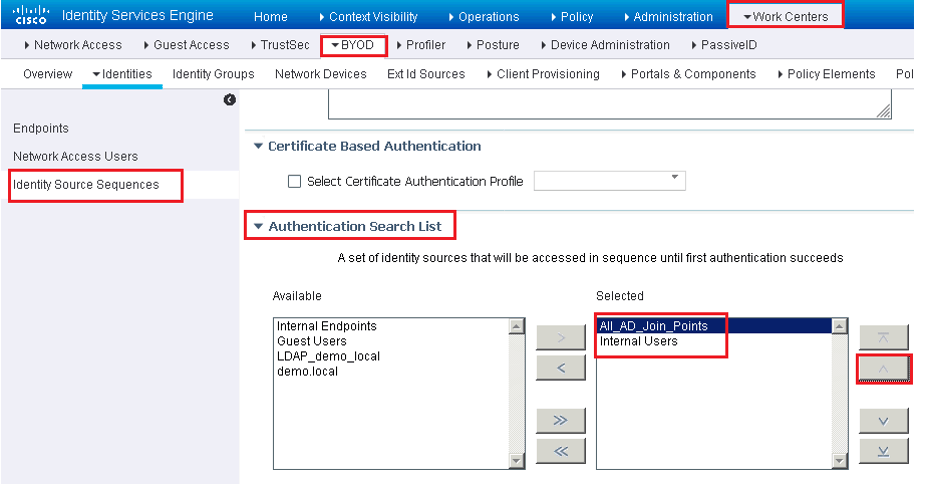Expand Portals & Components tab

pyautogui.click(x=689, y=74)
